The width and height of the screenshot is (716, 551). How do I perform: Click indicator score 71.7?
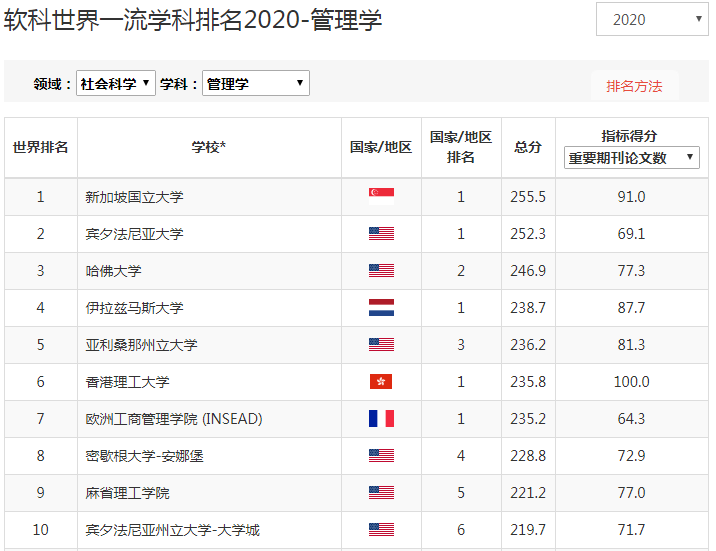coord(632,530)
